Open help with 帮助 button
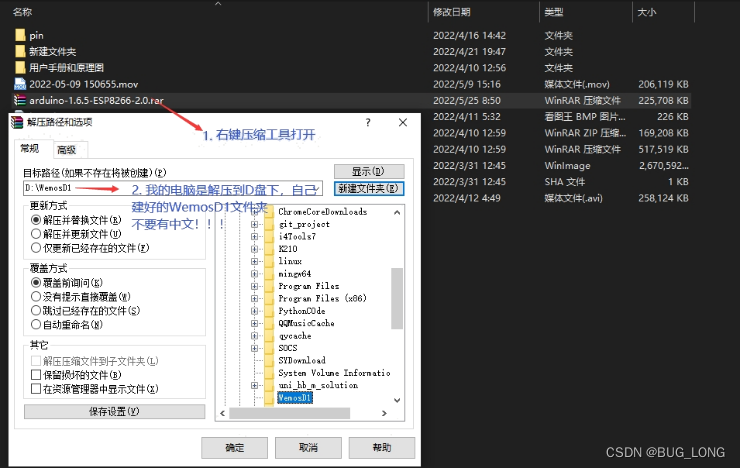 (382, 448)
